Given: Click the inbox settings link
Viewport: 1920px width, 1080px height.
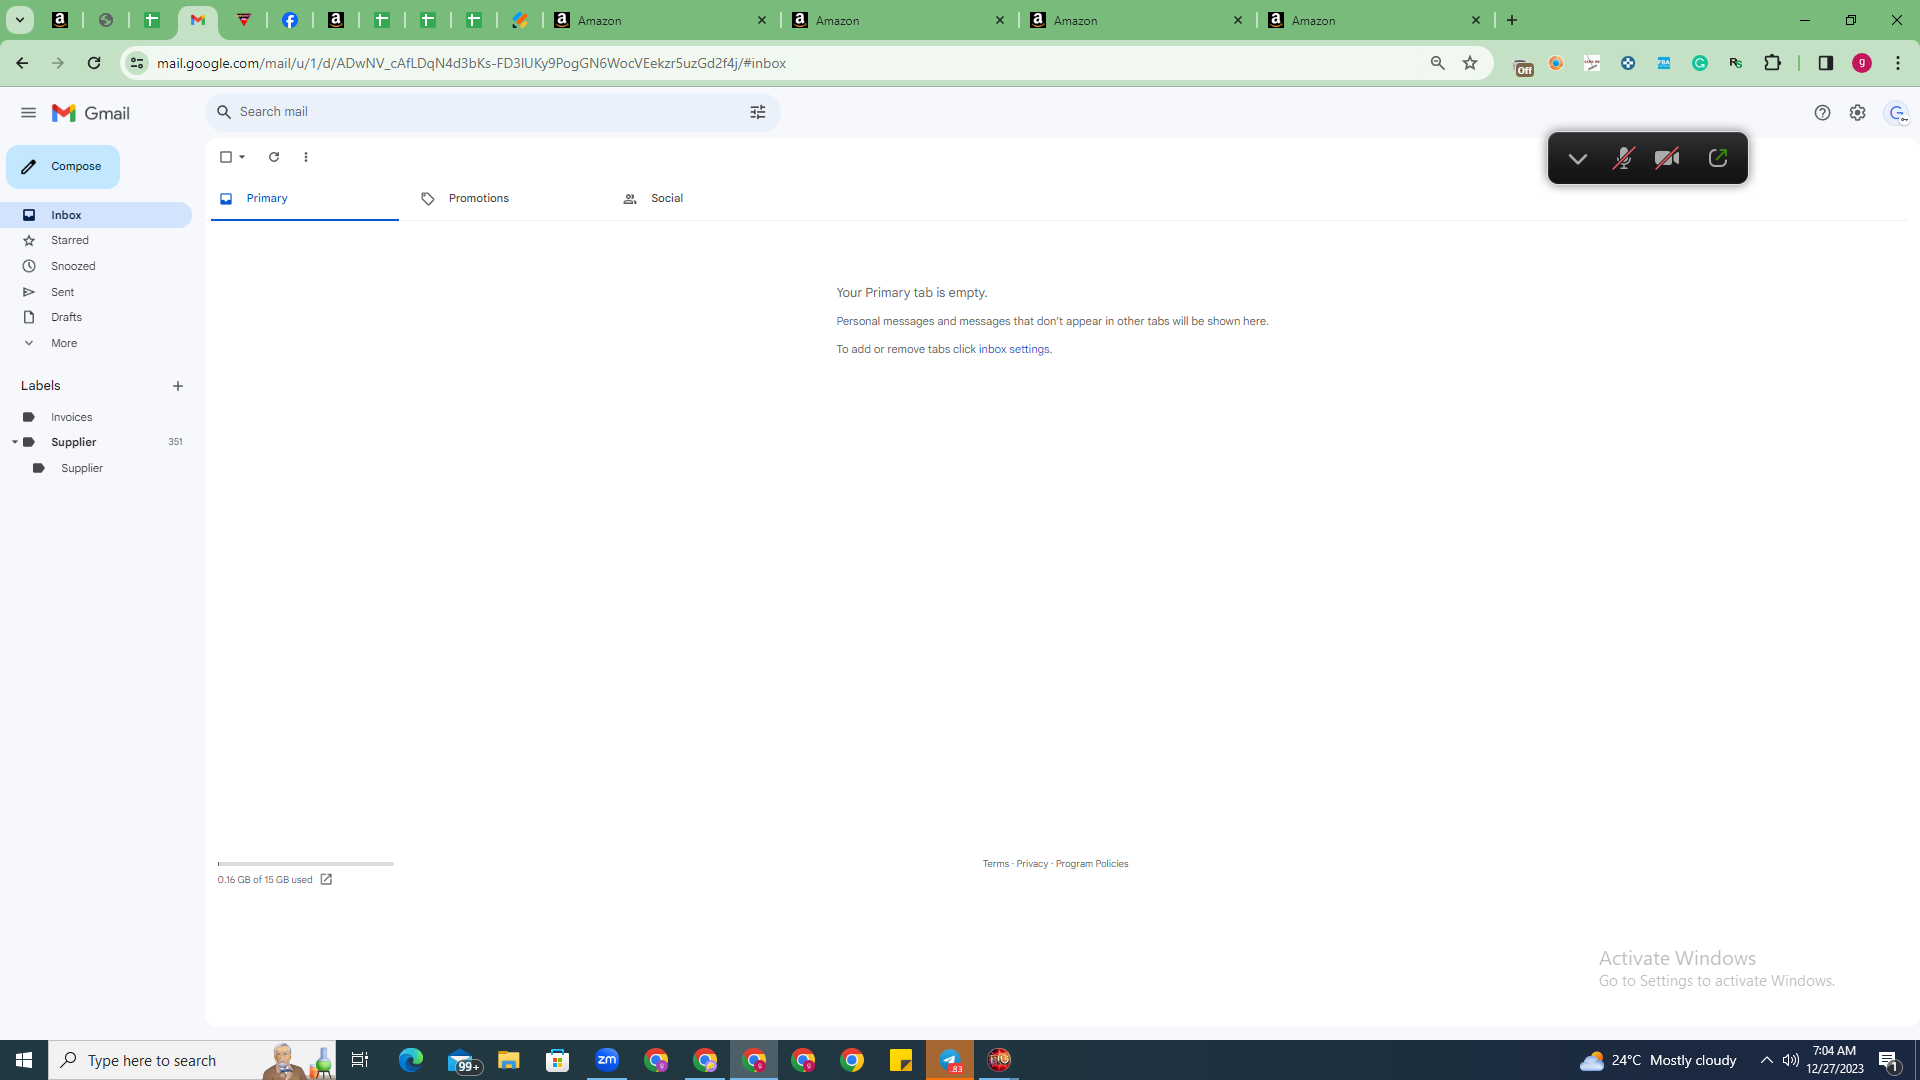Looking at the screenshot, I should [x=1013, y=349].
